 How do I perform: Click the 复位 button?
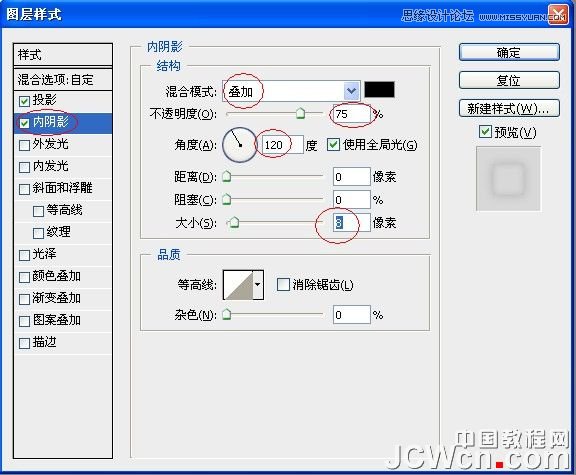tap(509, 80)
